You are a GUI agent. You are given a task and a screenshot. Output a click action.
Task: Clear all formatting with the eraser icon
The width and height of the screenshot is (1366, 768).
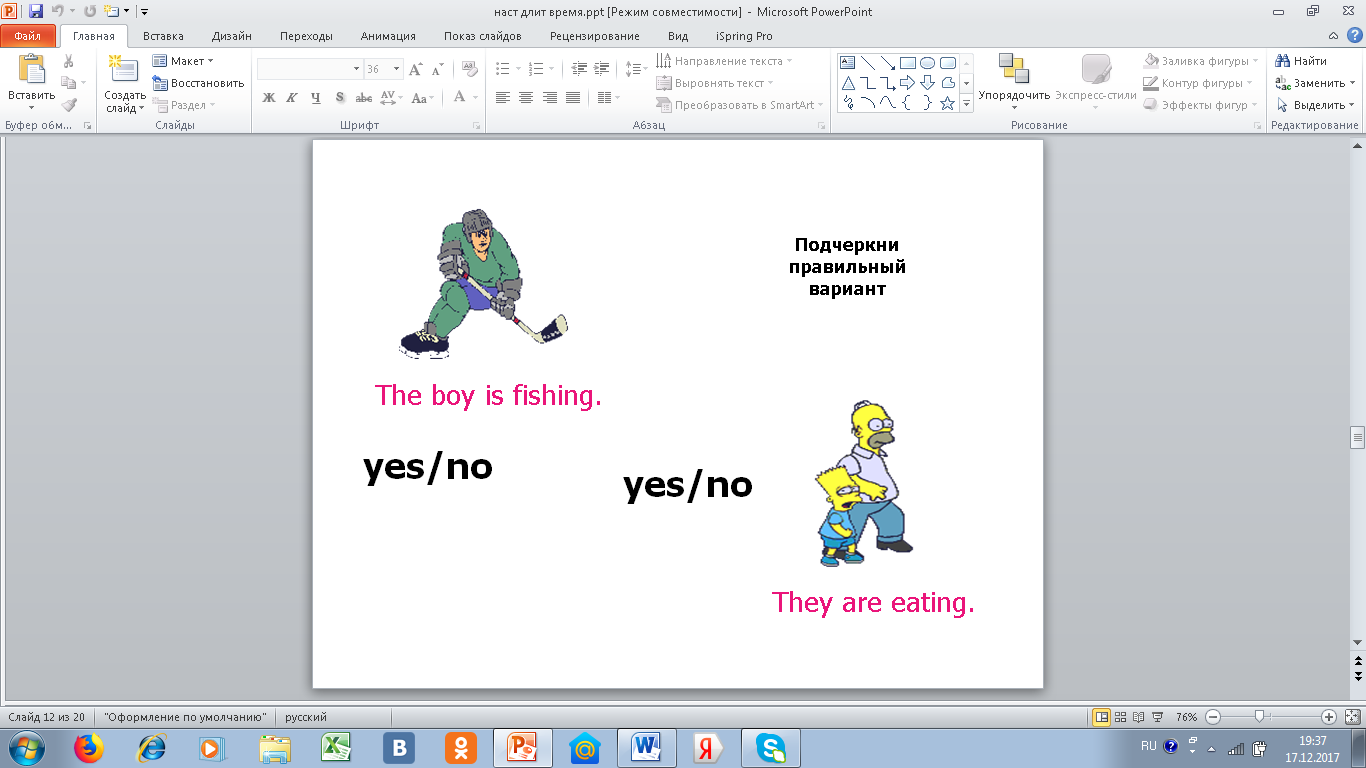pyautogui.click(x=470, y=69)
